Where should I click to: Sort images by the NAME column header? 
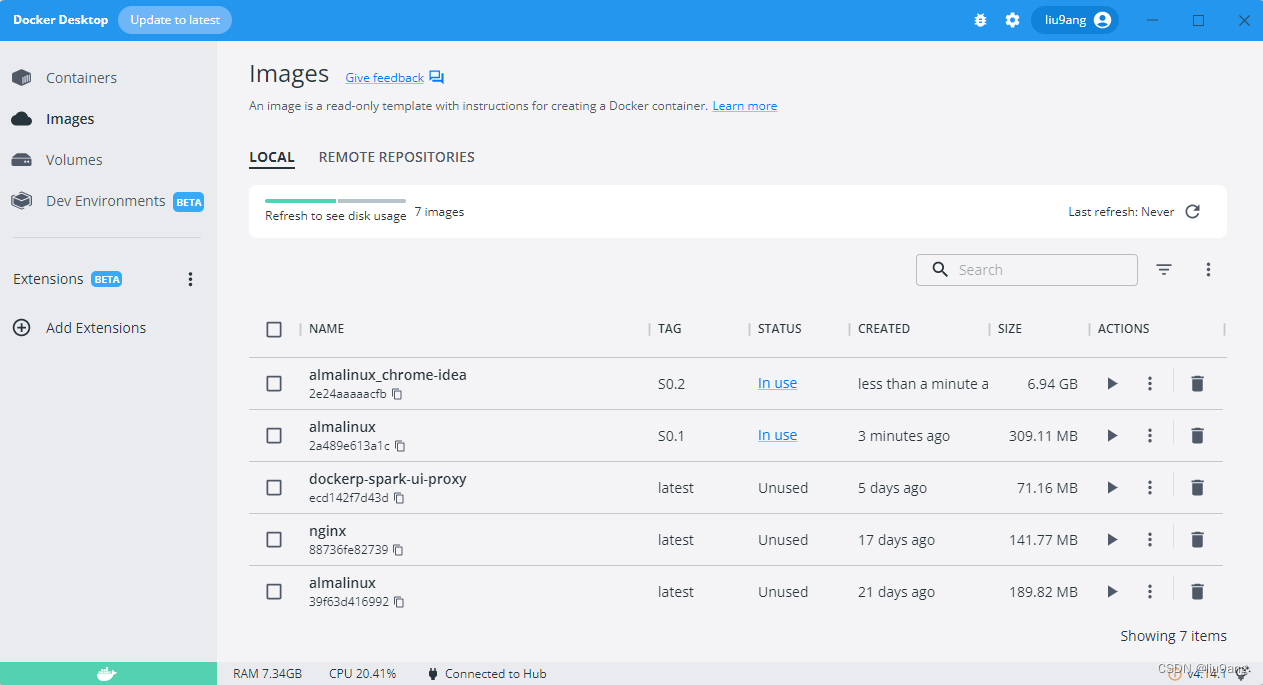pyautogui.click(x=326, y=329)
